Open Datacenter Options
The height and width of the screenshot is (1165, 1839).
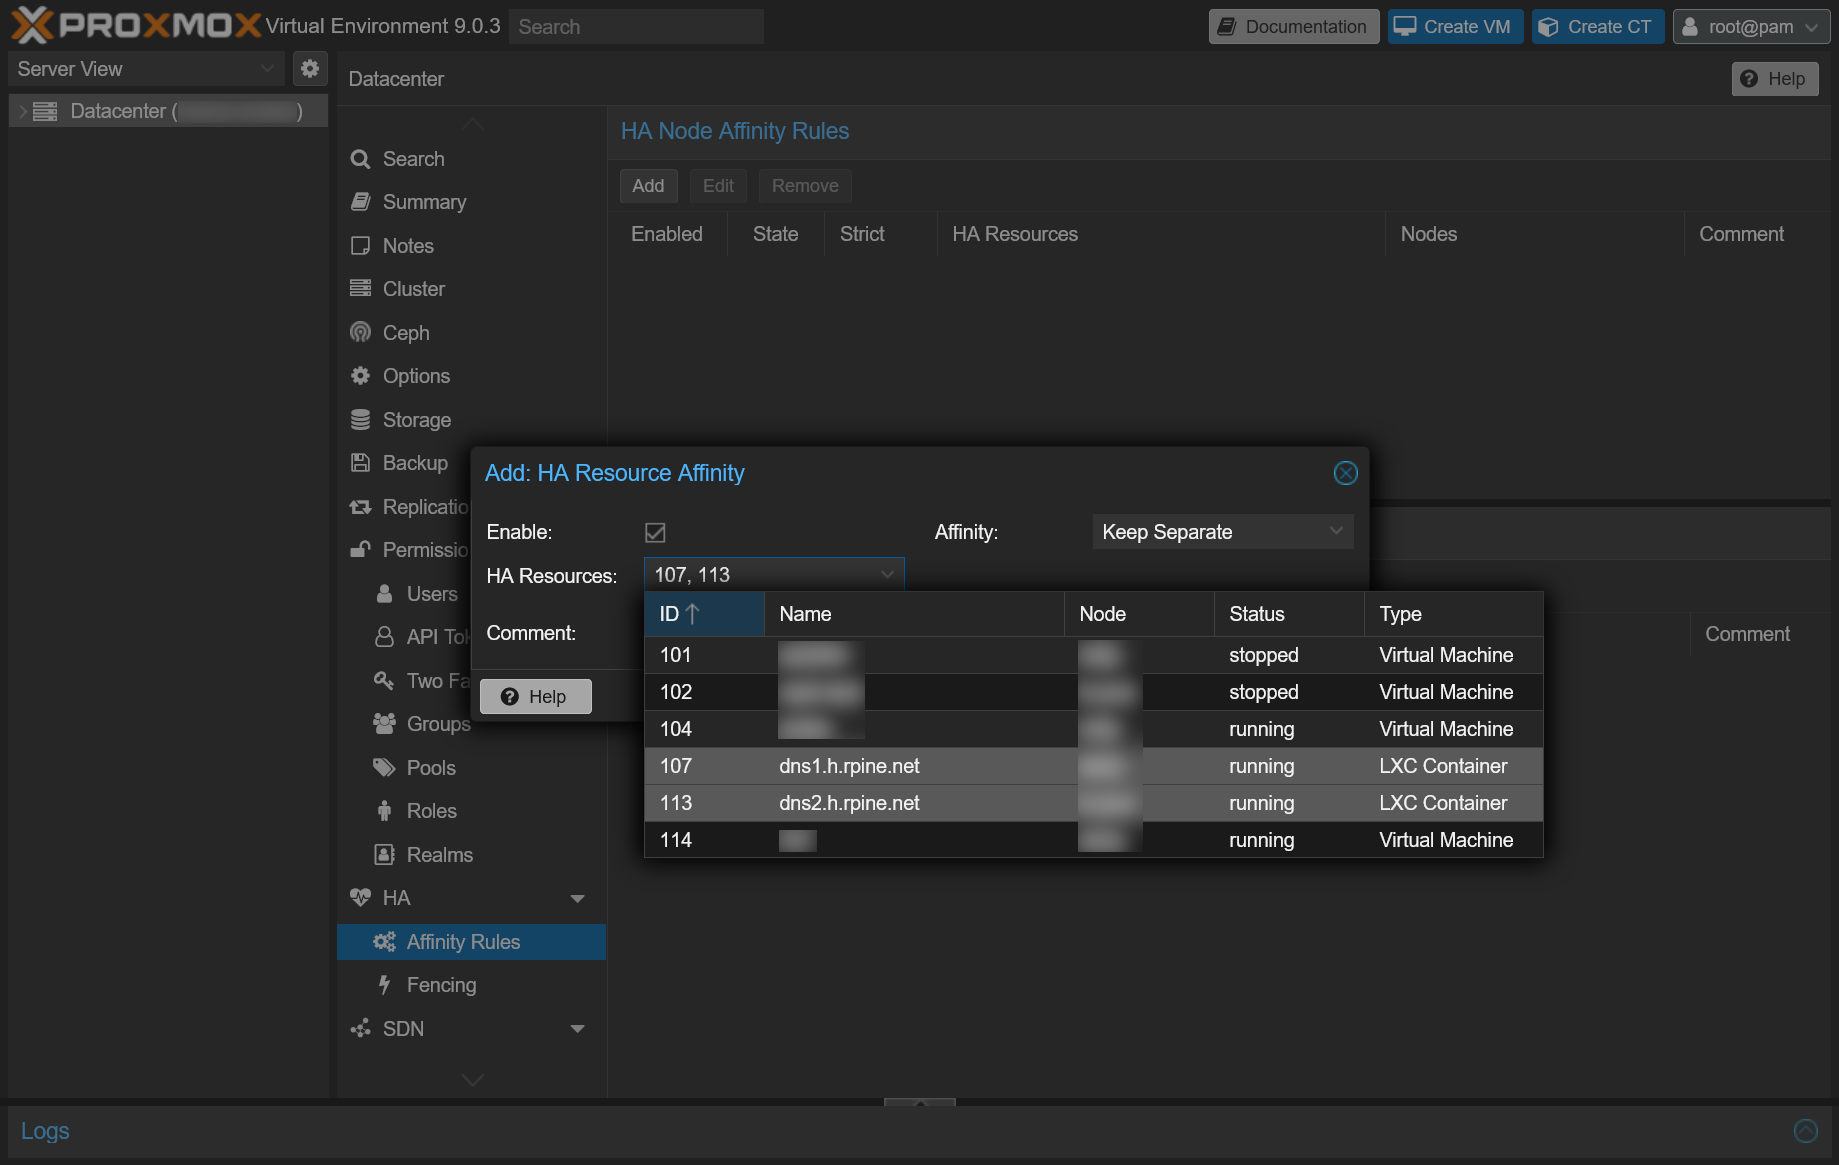click(x=416, y=376)
